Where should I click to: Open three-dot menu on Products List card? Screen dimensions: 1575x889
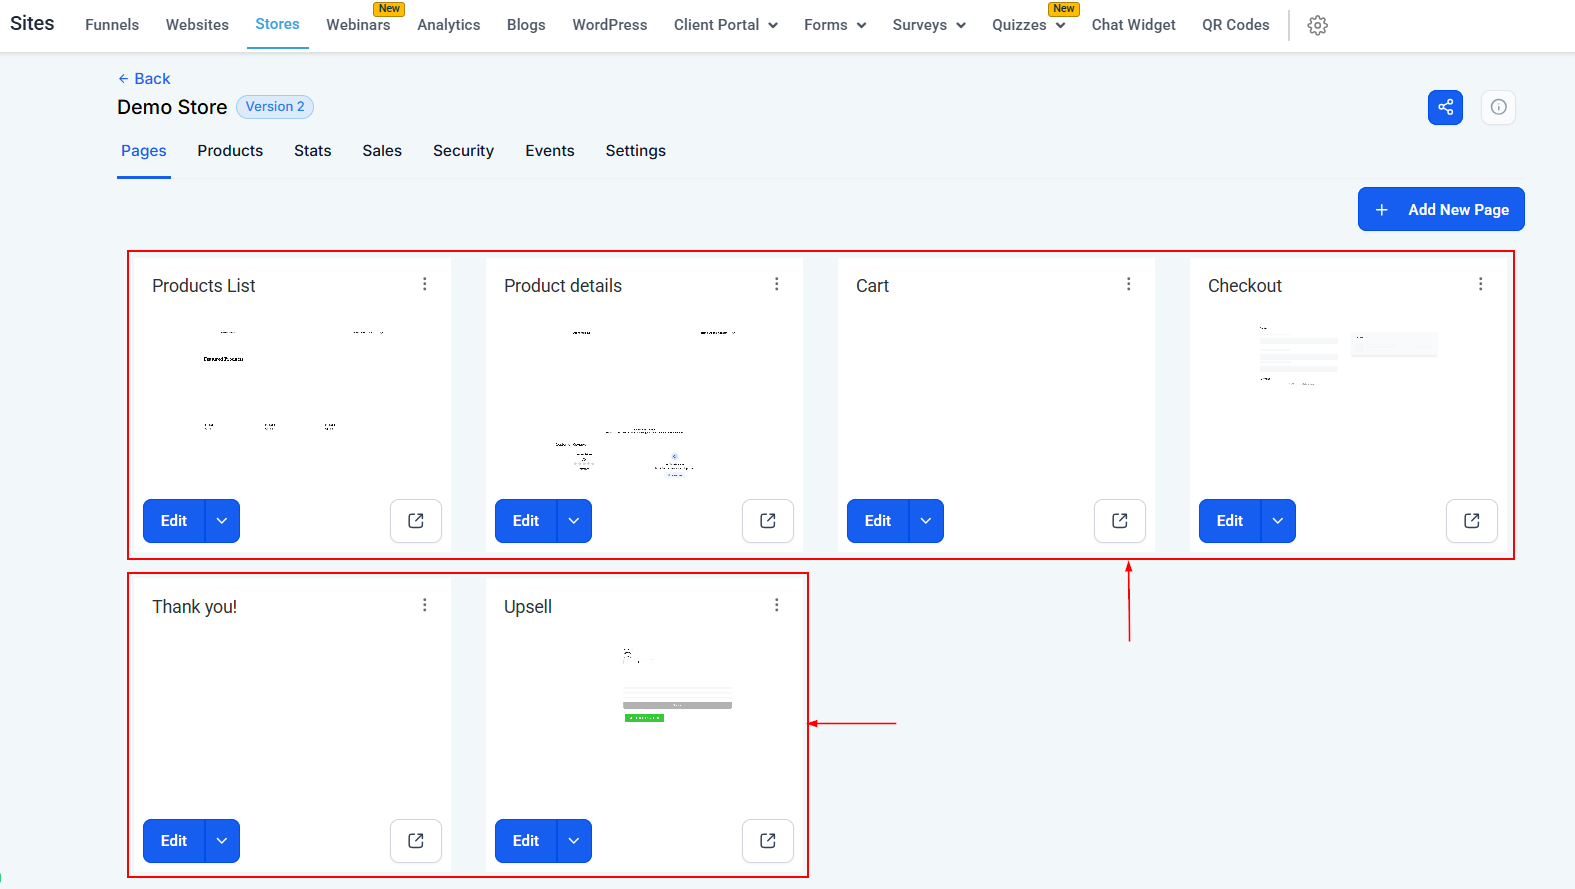425,284
